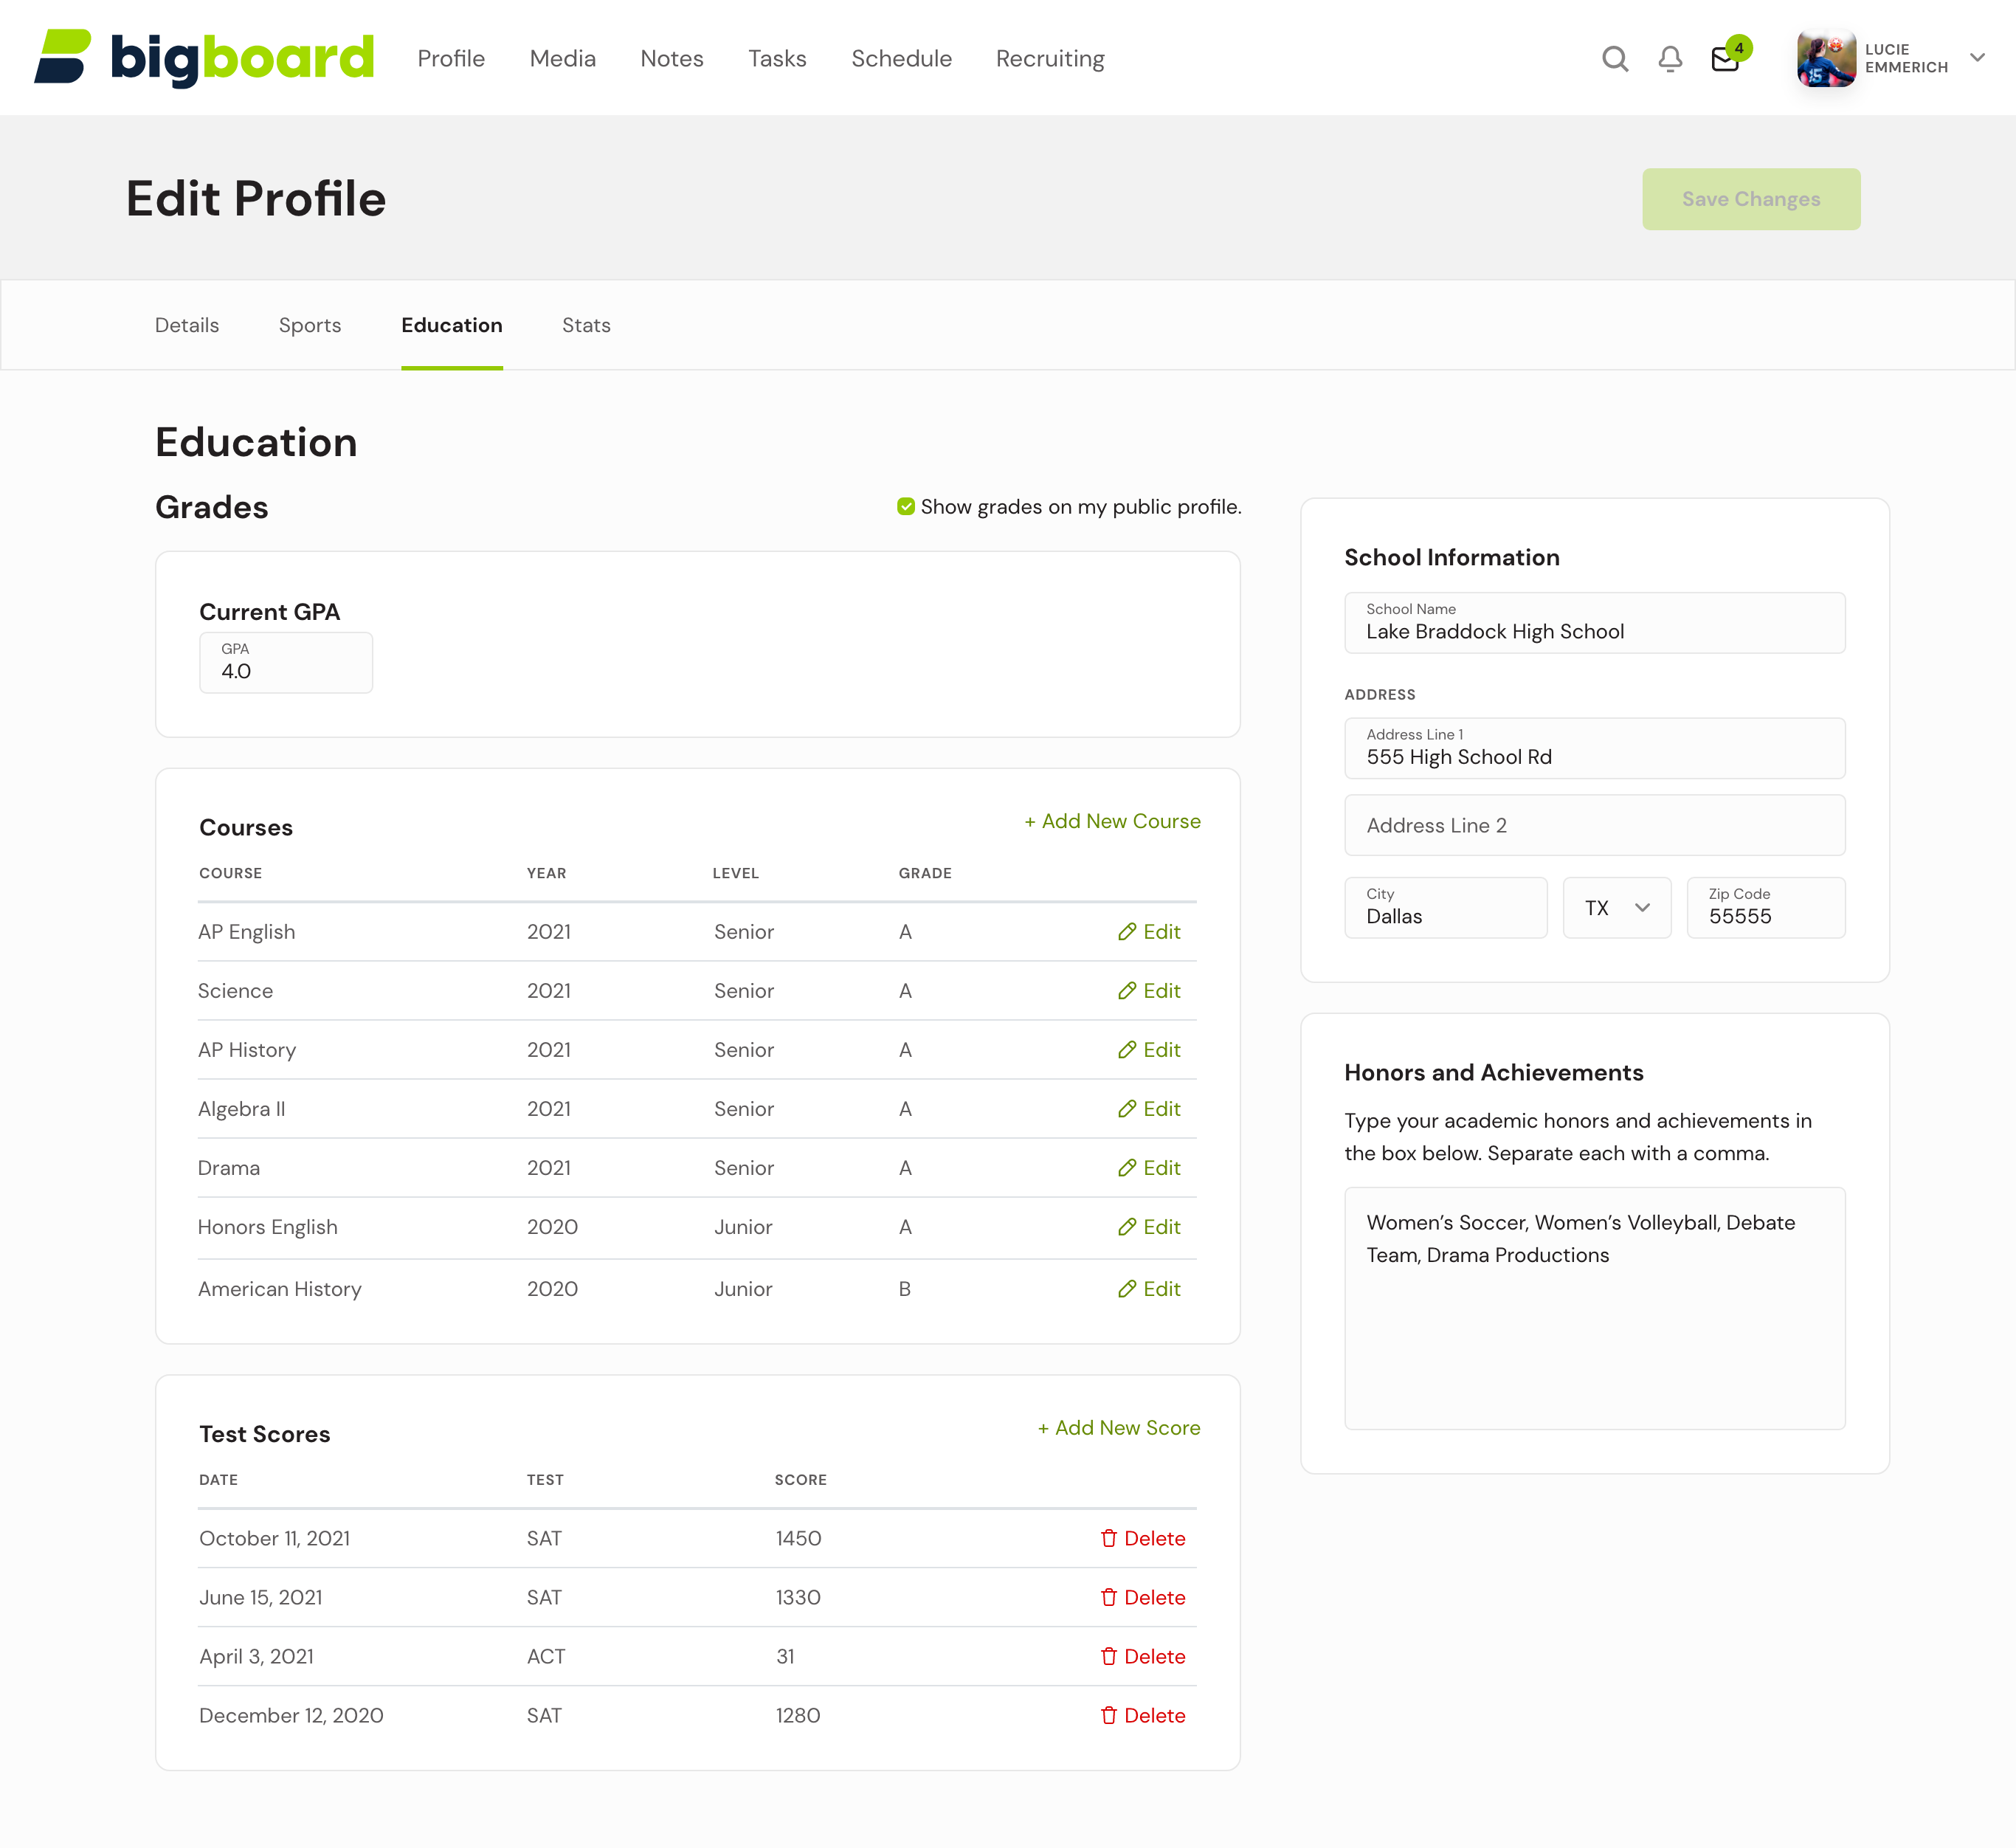Click the December 12, 2020 date cell
The height and width of the screenshot is (1848, 2016).
point(291,1715)
